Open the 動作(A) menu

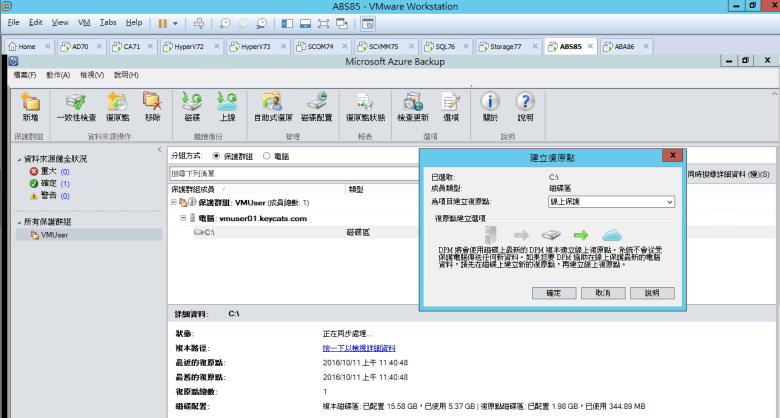[56, 75]
